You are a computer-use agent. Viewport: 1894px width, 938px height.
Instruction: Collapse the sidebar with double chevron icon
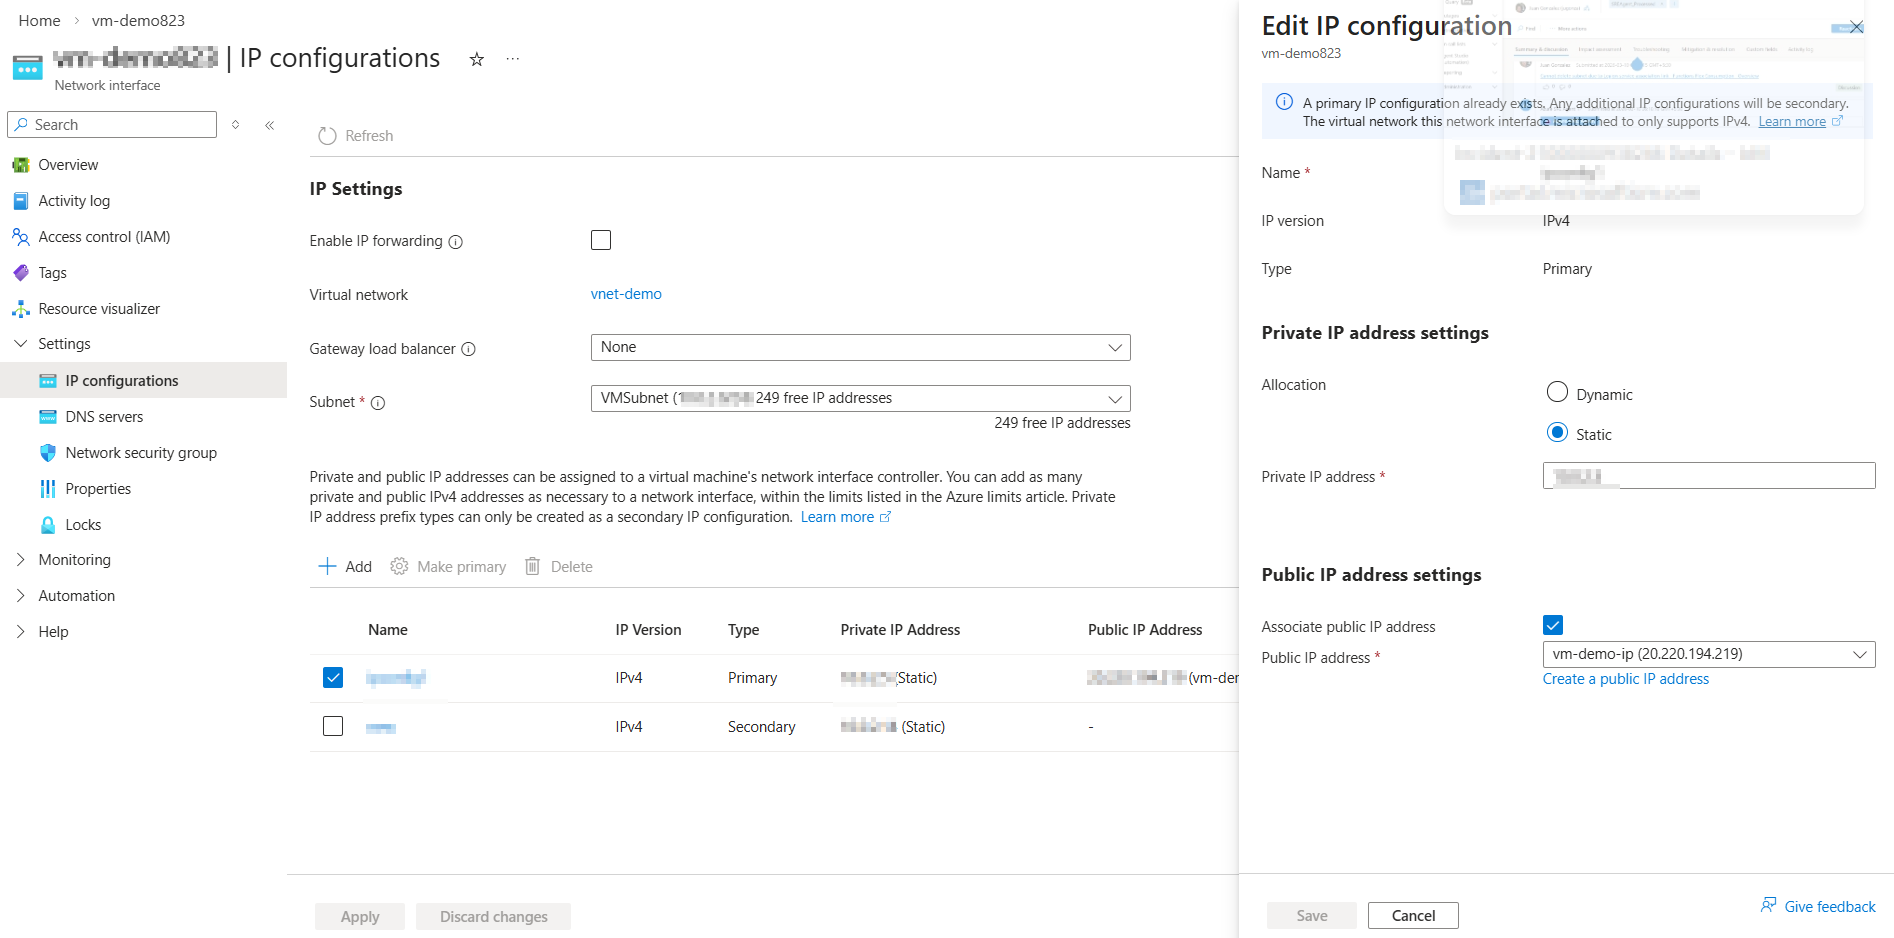click(270, 125)
